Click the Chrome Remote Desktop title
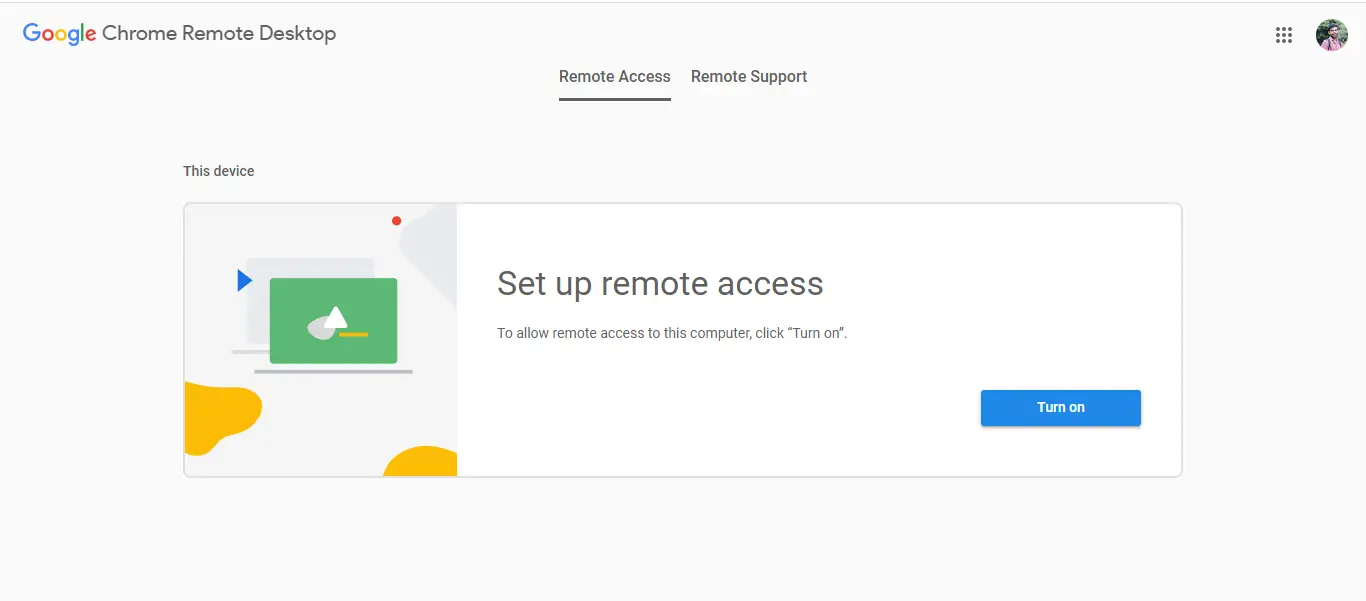The width and height of the screenshot is (1366, 601). [219, 33]
